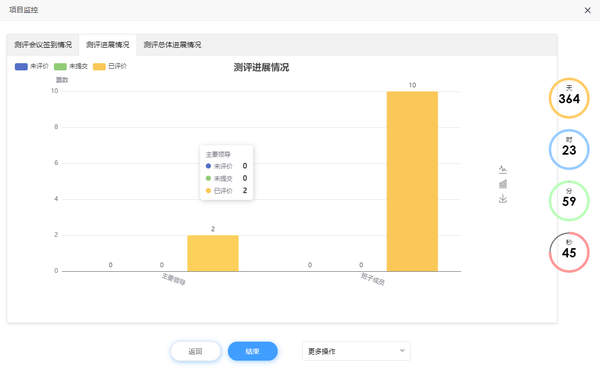Toggle the 已评价 legend series
This screenshot has width=600, height=374.
click(x=110, y=67)
